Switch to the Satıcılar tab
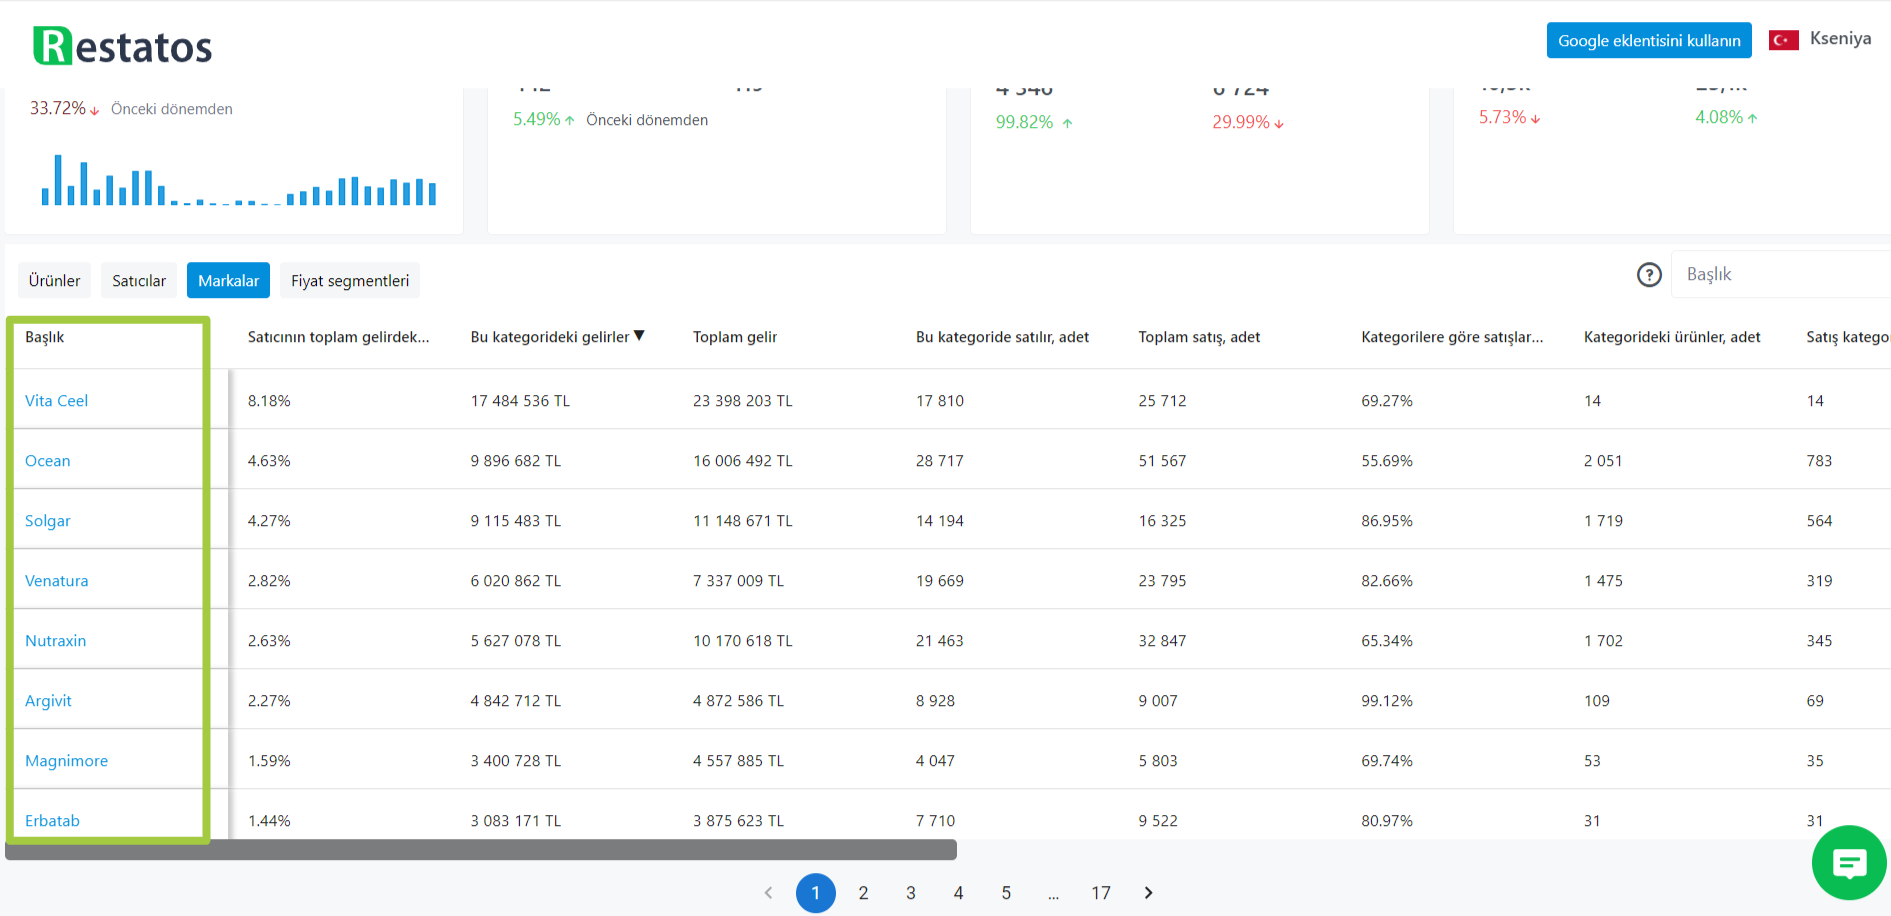 (139, 281)
